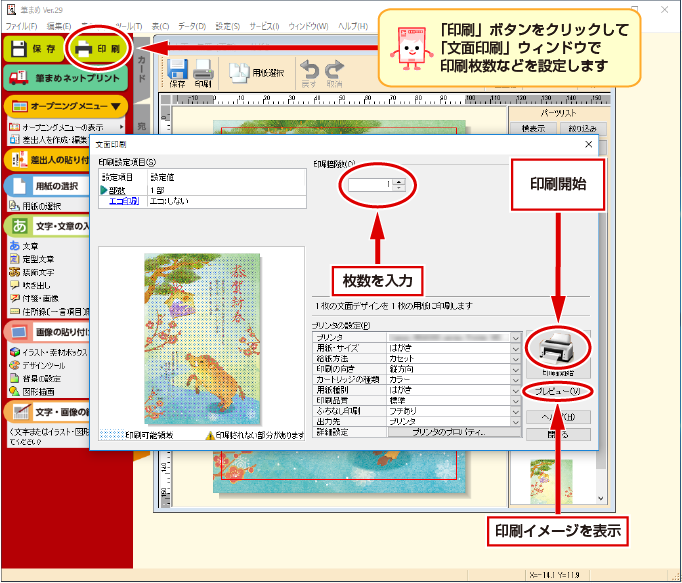Open the プリンタ dropdown in print dialog
This screenshot has height=583, width=682.
[x=515, y=338]
